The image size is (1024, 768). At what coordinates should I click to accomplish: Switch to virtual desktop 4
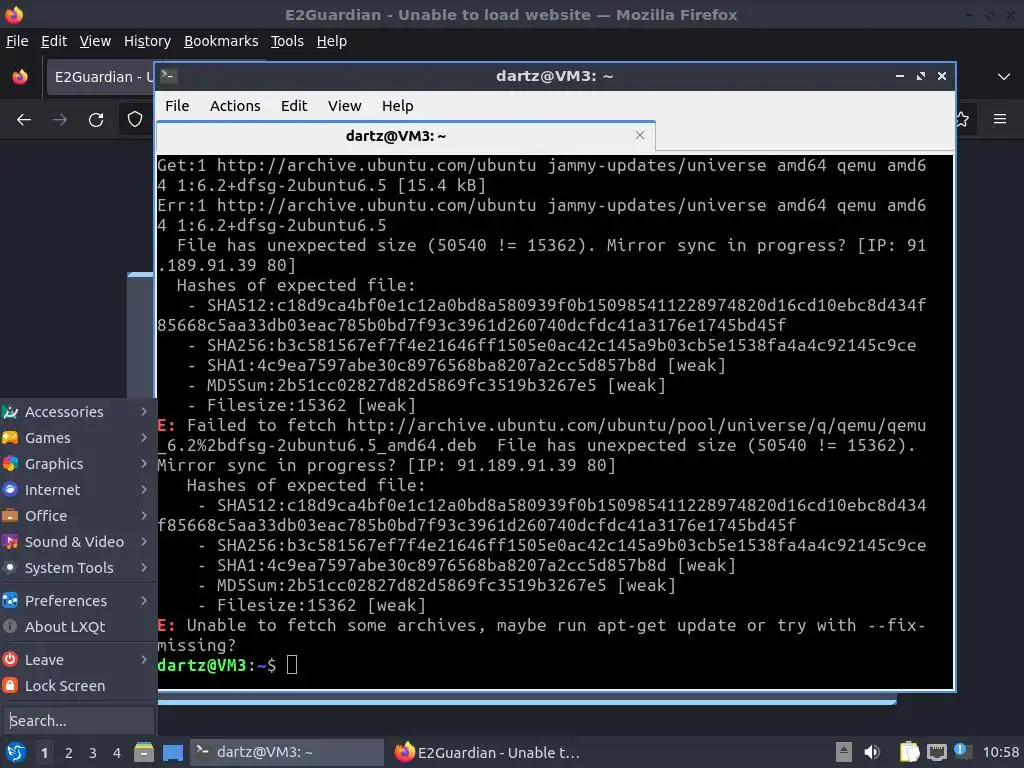point(117,753)
